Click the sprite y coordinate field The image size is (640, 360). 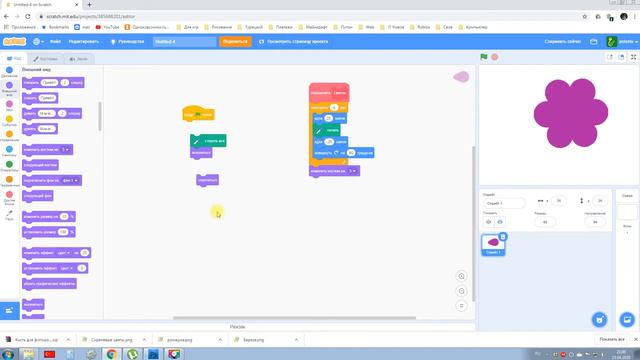tap(600, 200)
